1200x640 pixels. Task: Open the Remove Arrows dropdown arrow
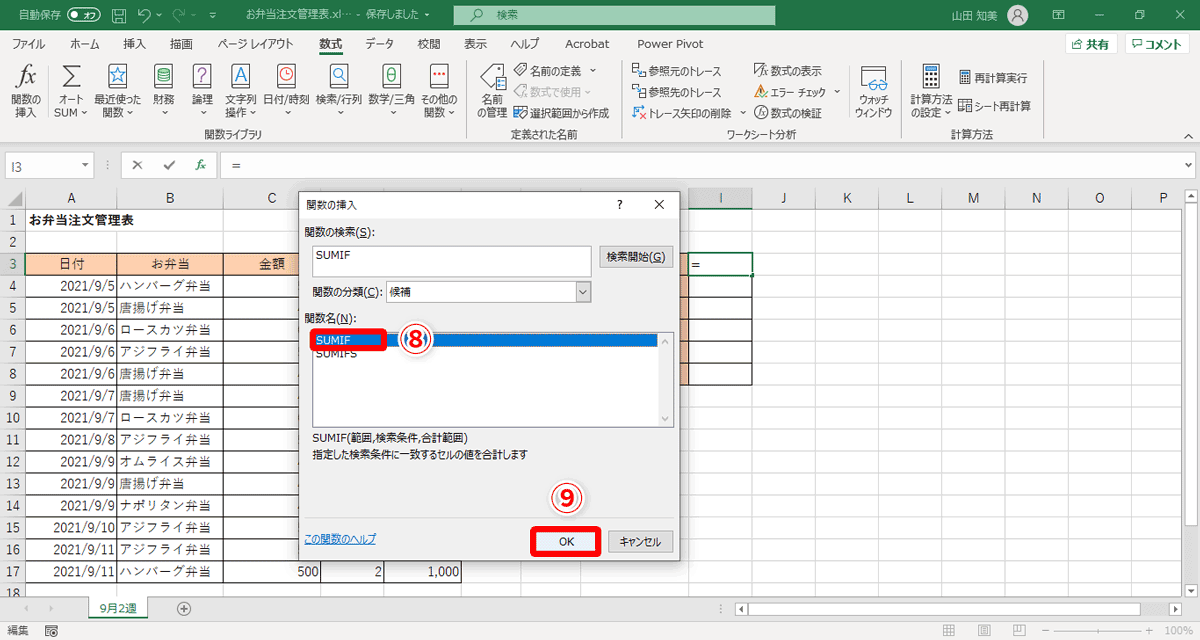pyautogui.click(x=741, y=113)
